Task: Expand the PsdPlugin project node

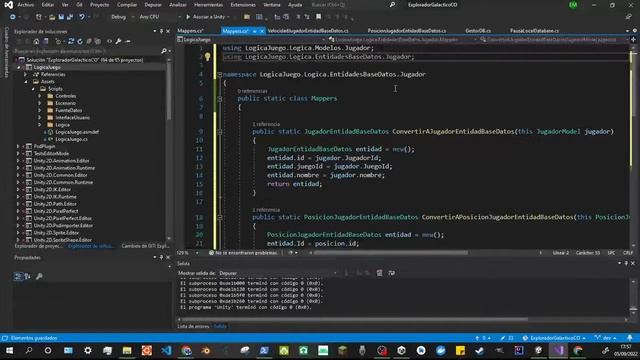Action: (x=18, y=146)
